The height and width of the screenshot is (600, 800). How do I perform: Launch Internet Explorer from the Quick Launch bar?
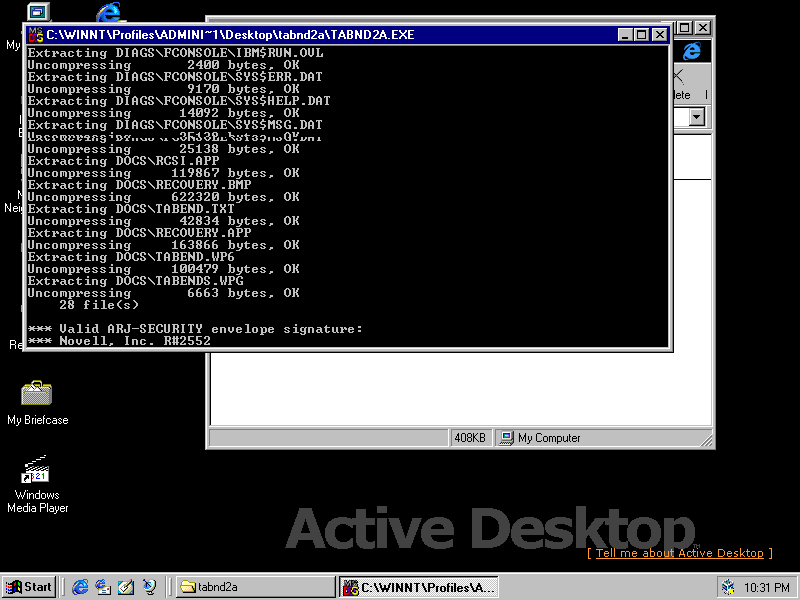point(80,587)
